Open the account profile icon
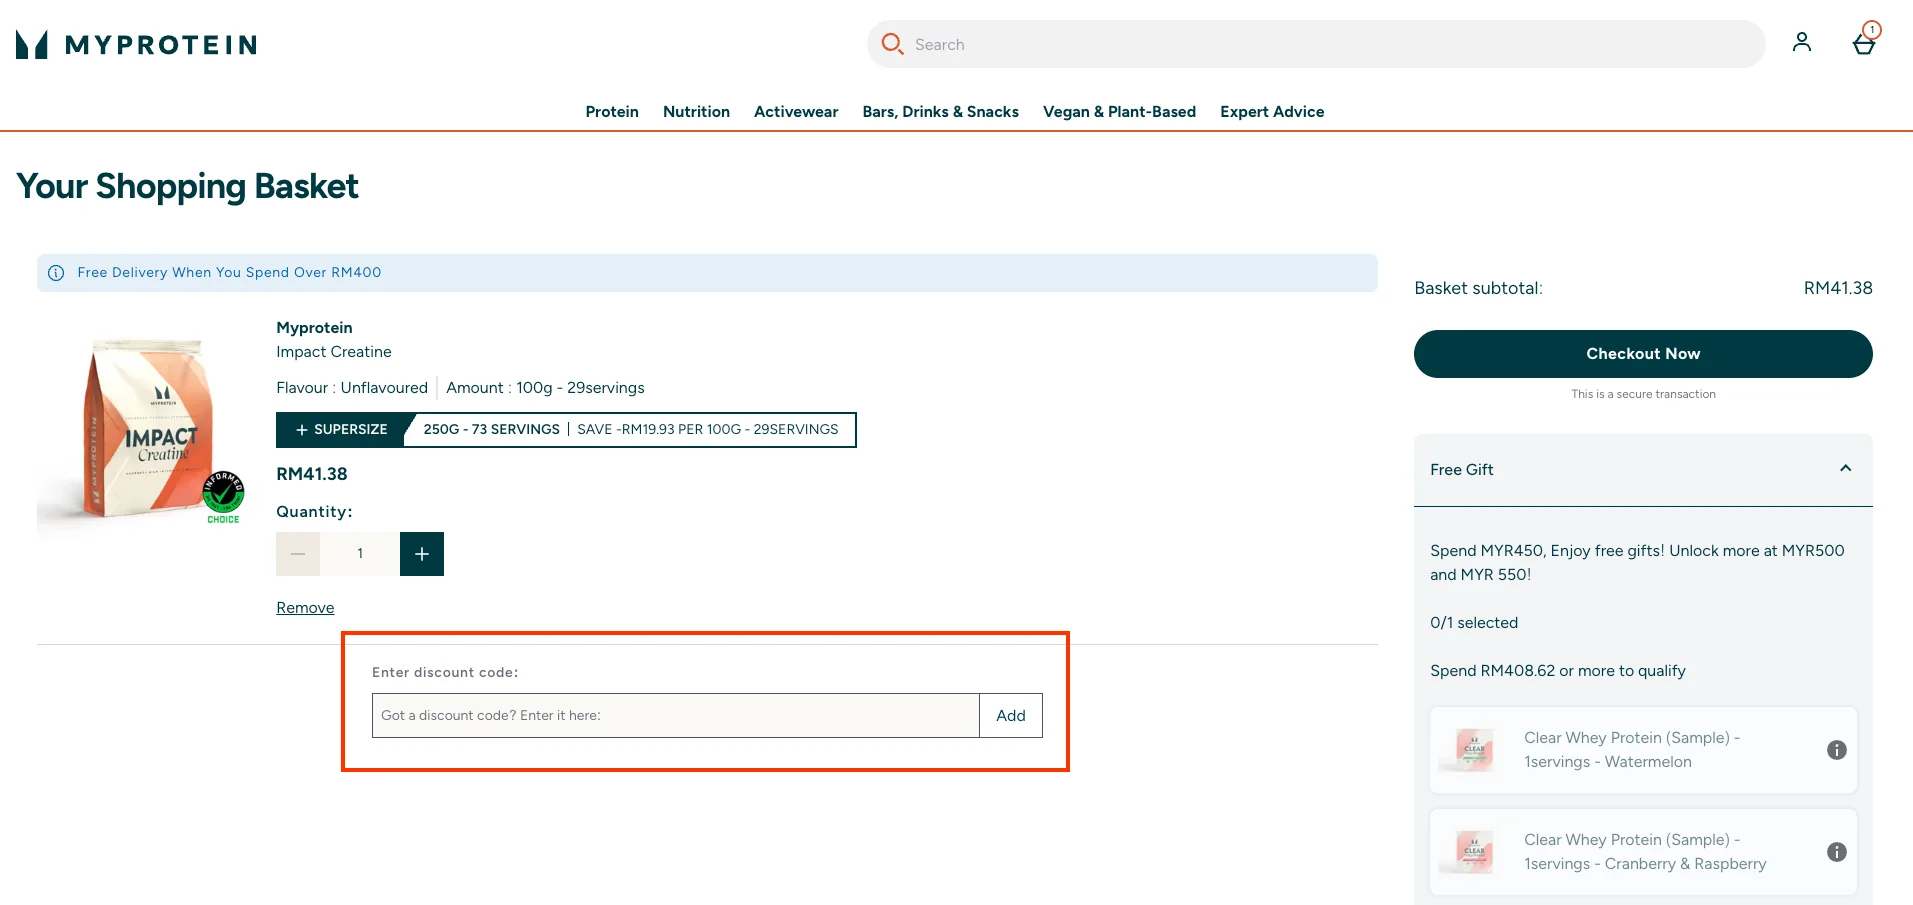1913x905 pixels. point(1802,42)
